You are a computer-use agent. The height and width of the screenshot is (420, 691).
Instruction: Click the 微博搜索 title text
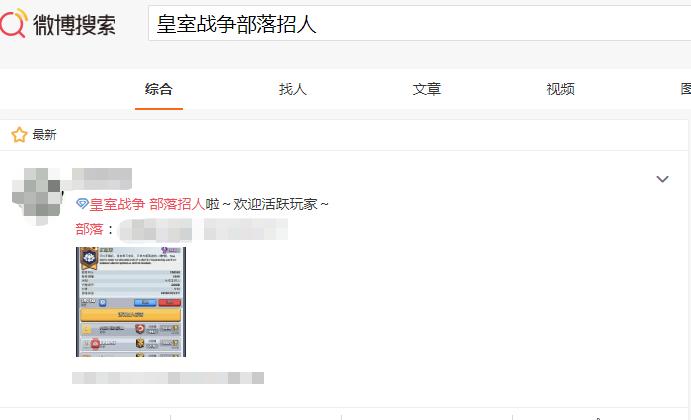click(74, 25)
